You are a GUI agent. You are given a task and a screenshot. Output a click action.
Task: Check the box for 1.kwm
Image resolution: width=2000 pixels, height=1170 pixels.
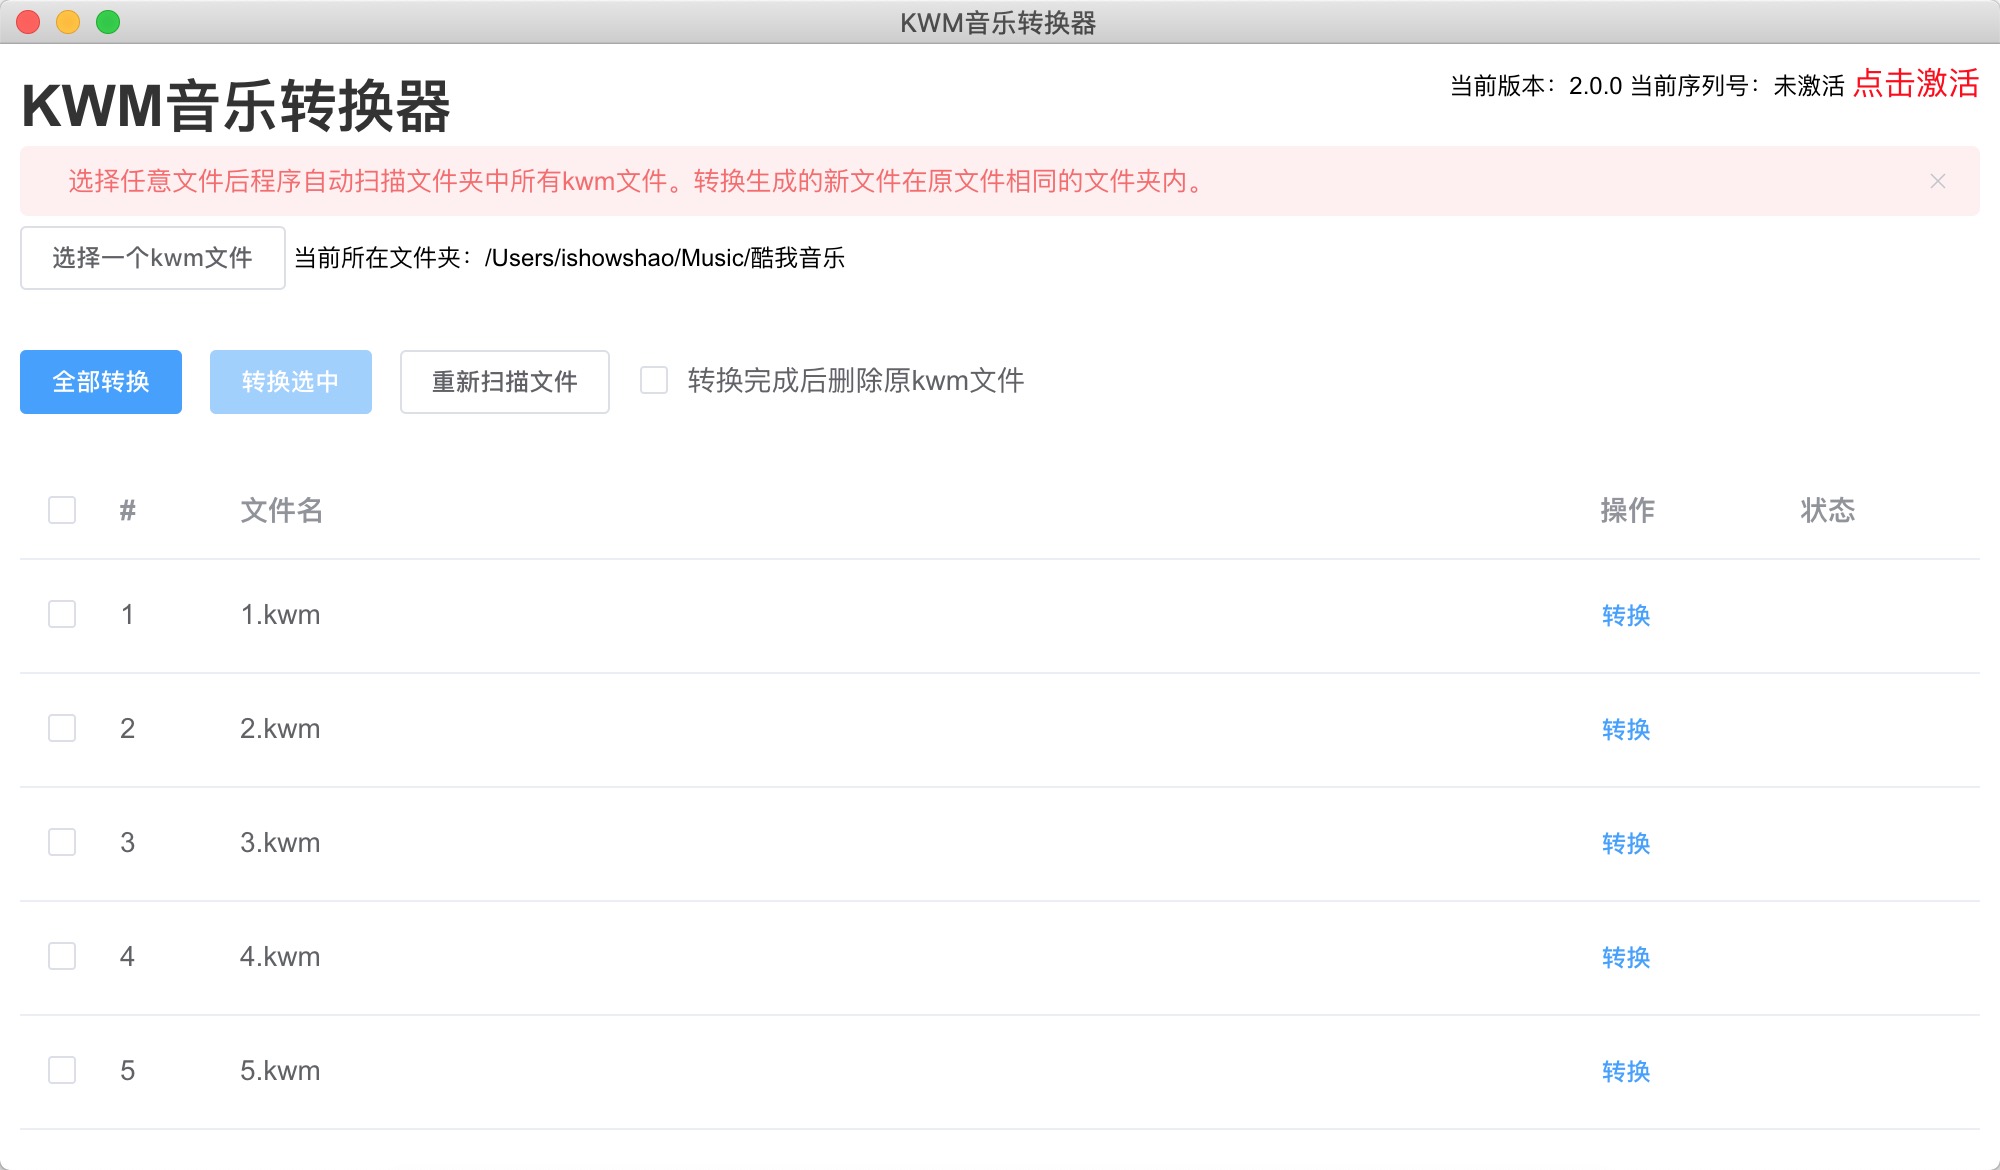62,614
